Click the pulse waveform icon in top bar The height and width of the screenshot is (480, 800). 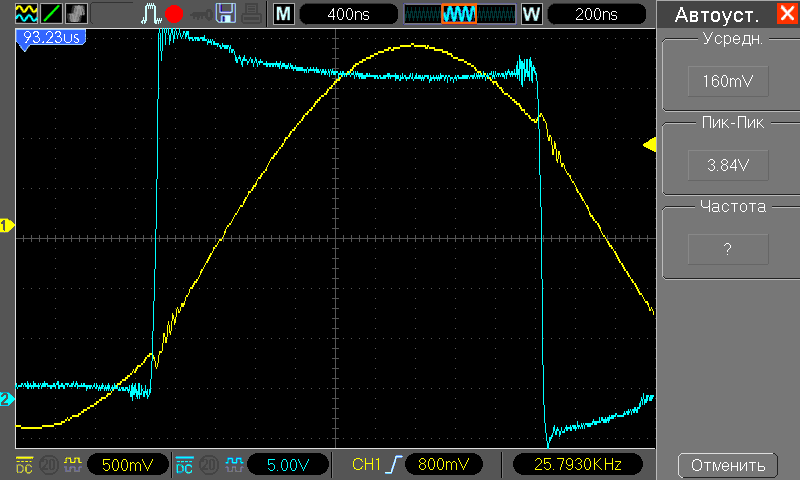151,14
